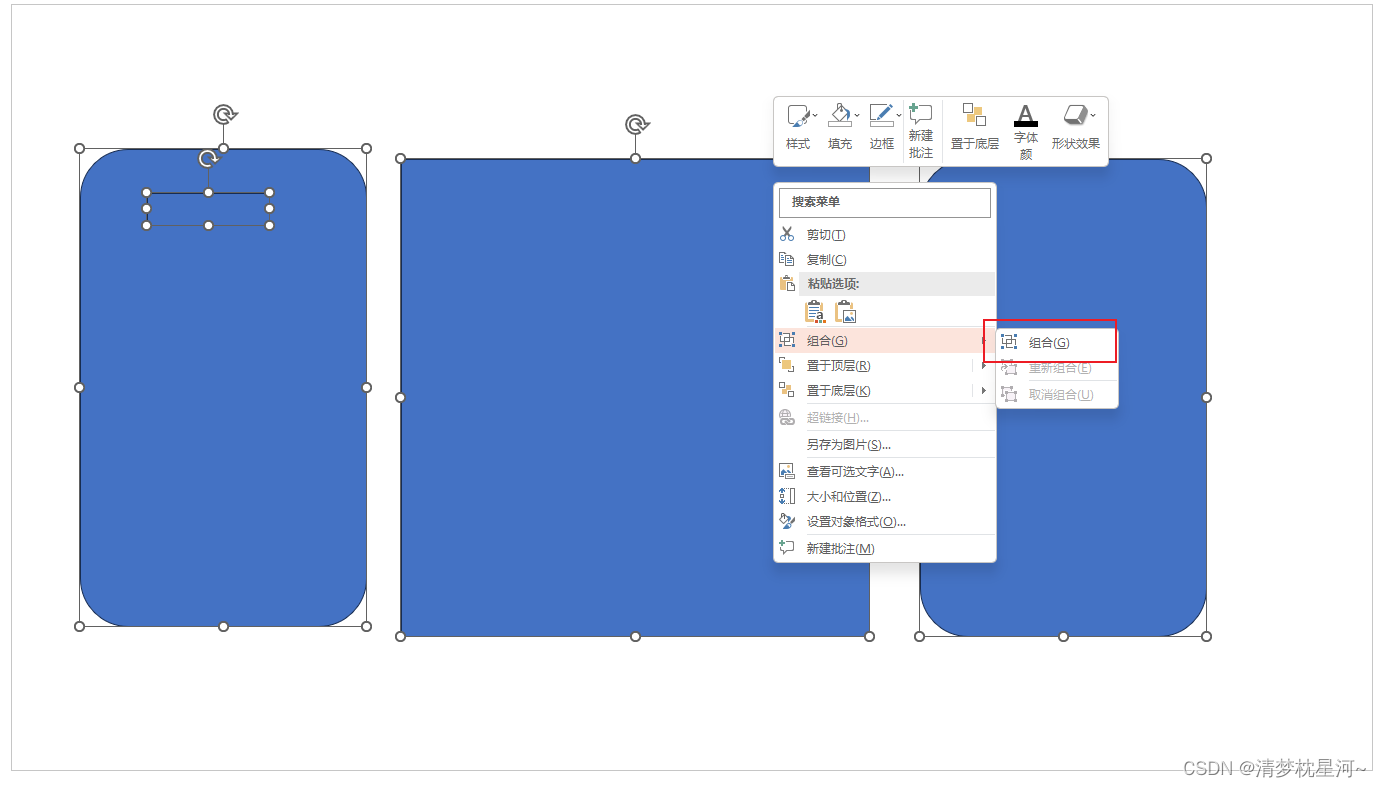
Task: Open the 组合(G) item in the main context menu
Action: [x=885, y=341]
